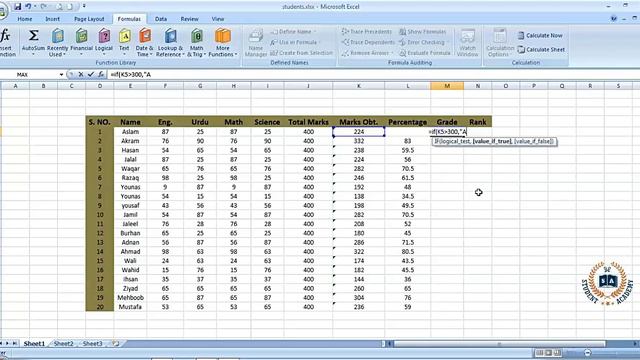Screen dimensions: 640x360
Task: Click the Marks Obt. cell showing 224
Action: (359, 131)
